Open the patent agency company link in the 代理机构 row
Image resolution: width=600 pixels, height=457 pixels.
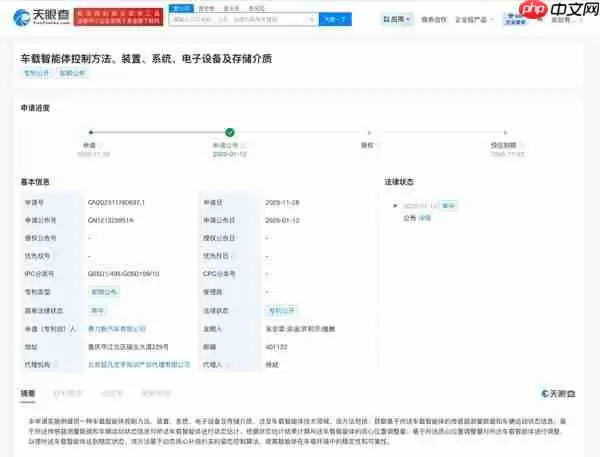139,364
